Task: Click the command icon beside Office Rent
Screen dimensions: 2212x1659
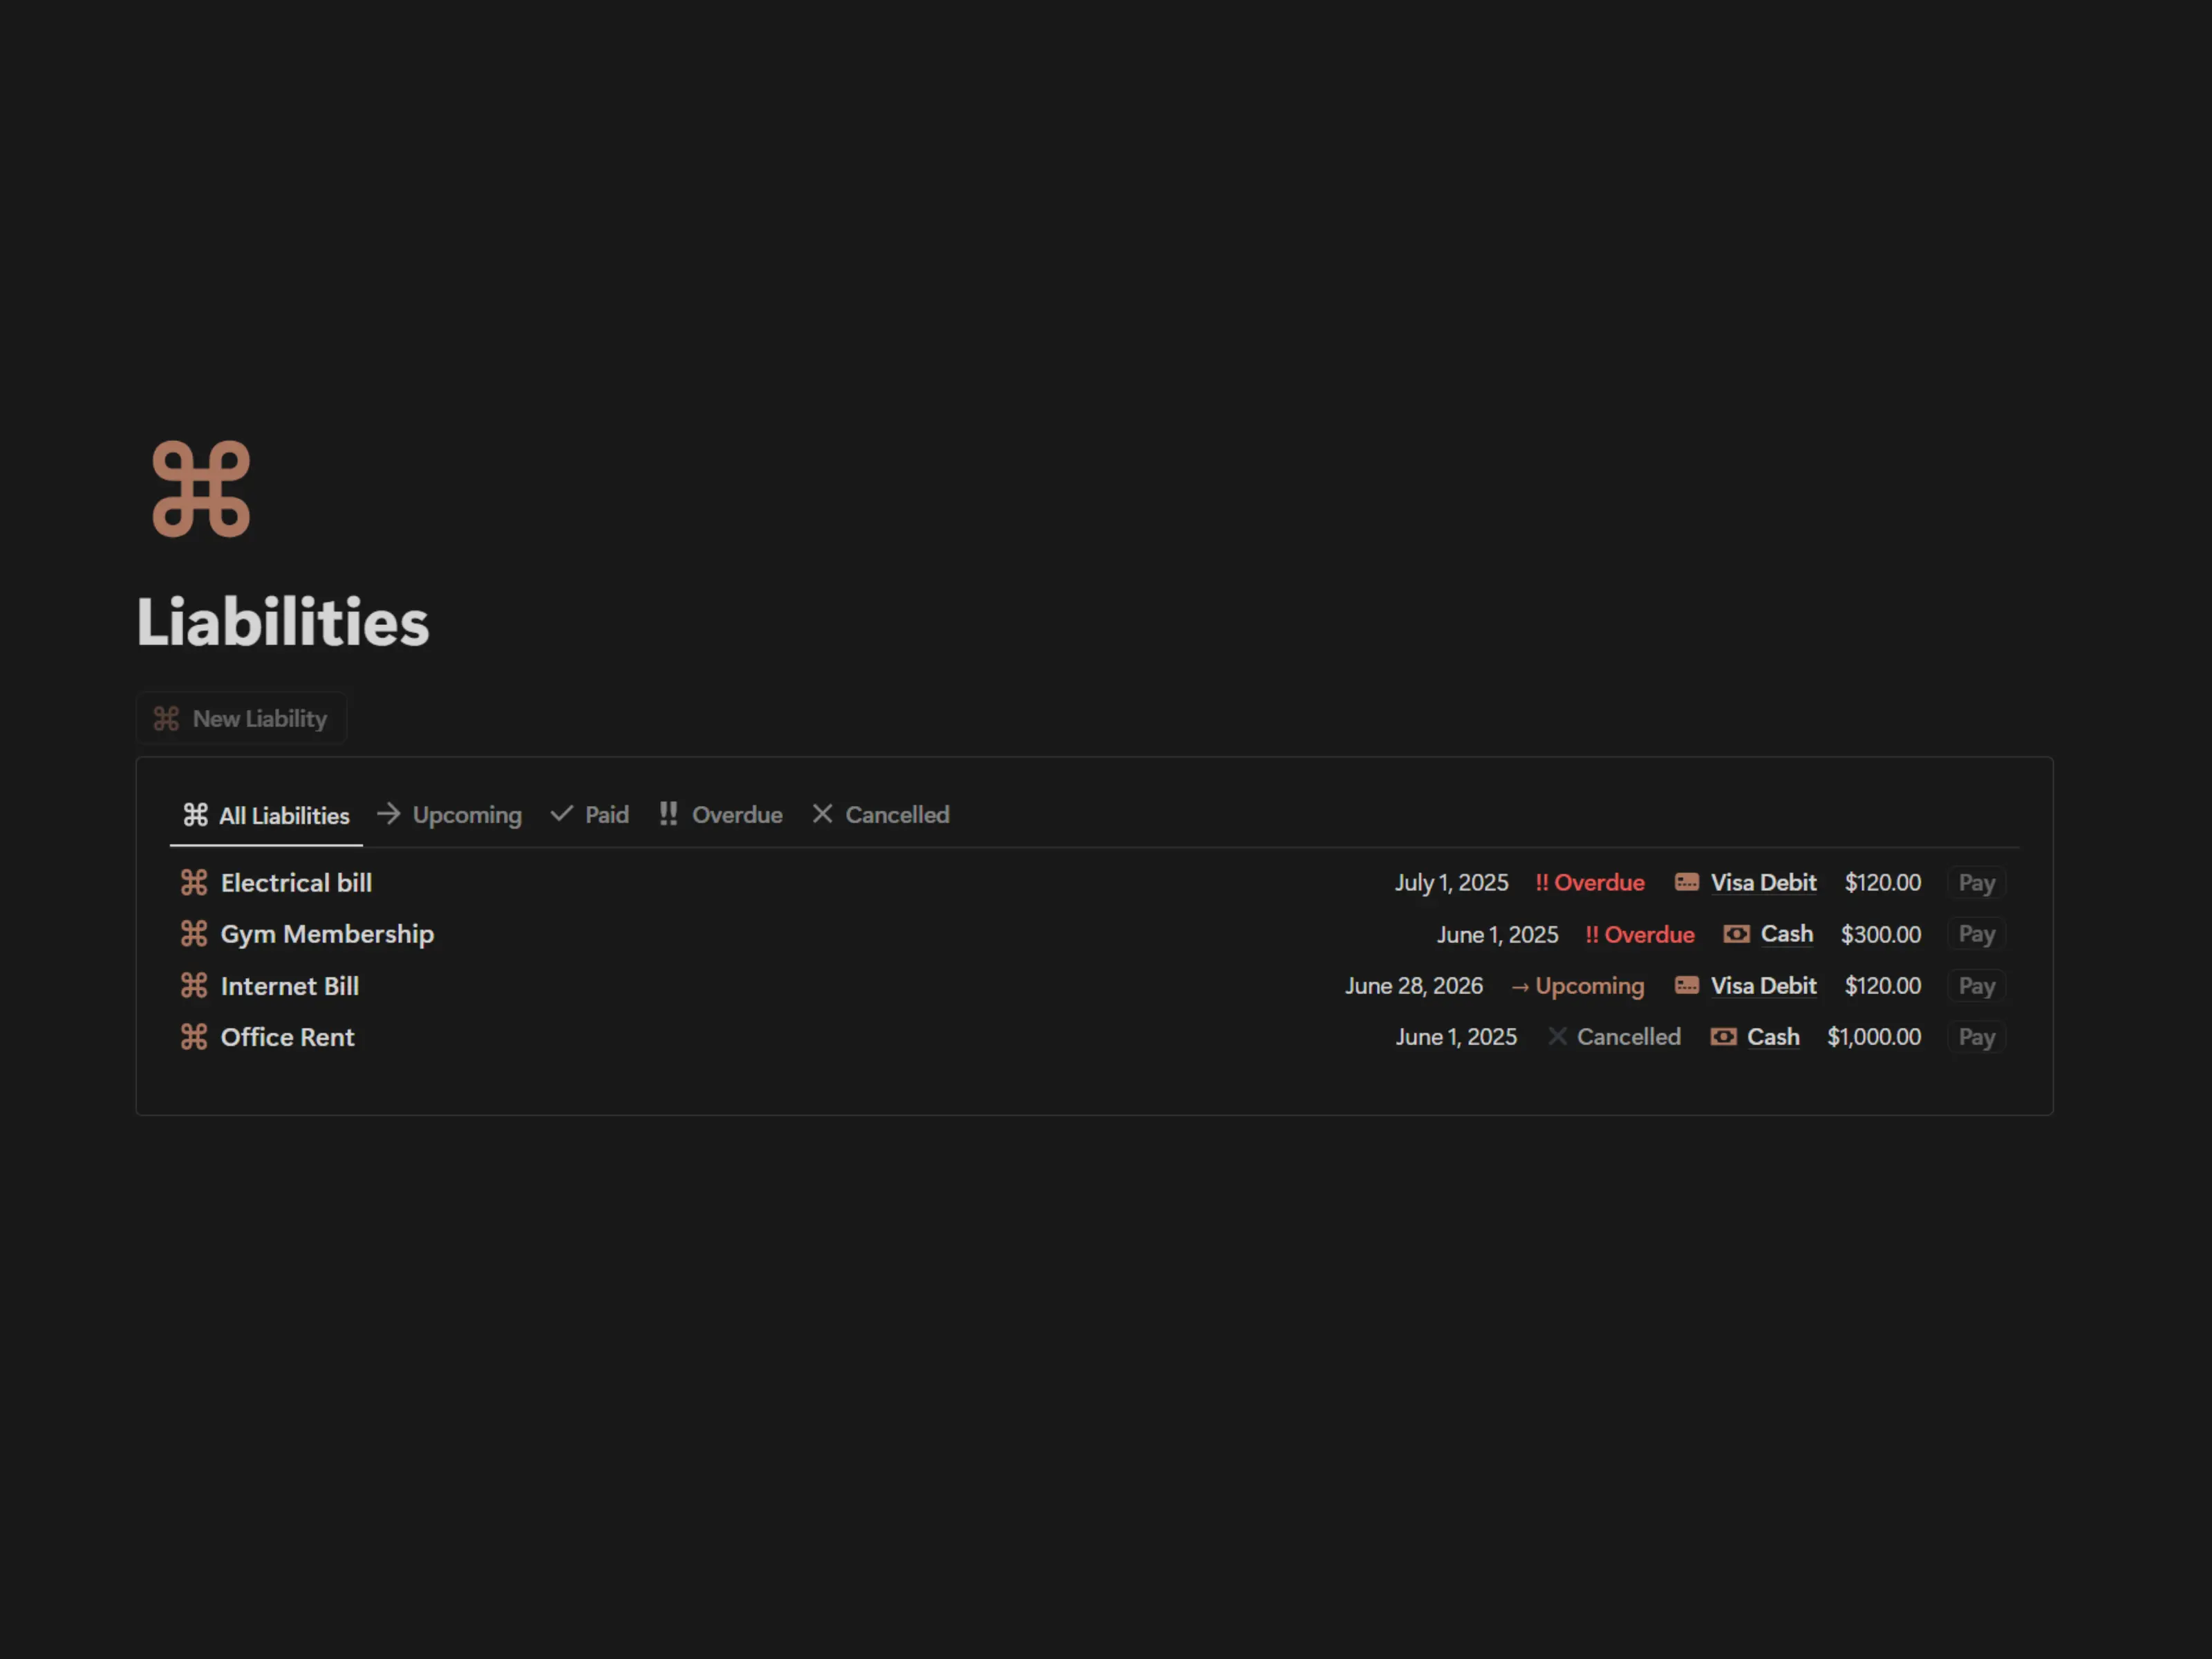Action: point(194,1036)
